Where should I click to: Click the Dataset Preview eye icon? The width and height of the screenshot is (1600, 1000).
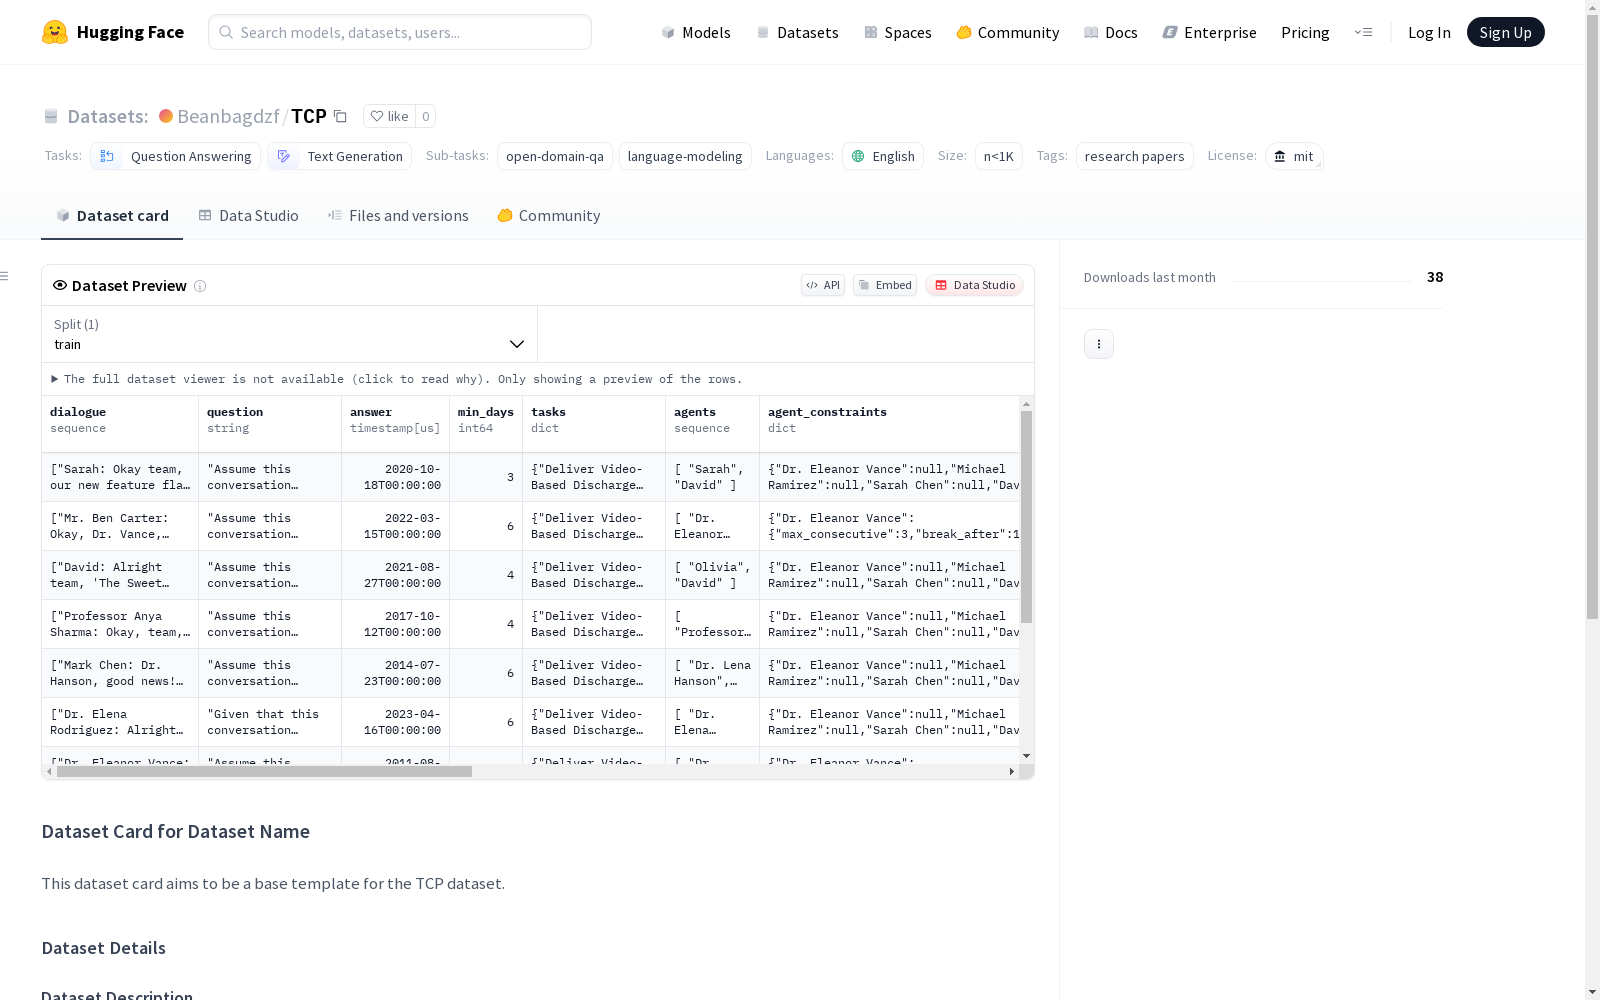(x=60, y=285)
